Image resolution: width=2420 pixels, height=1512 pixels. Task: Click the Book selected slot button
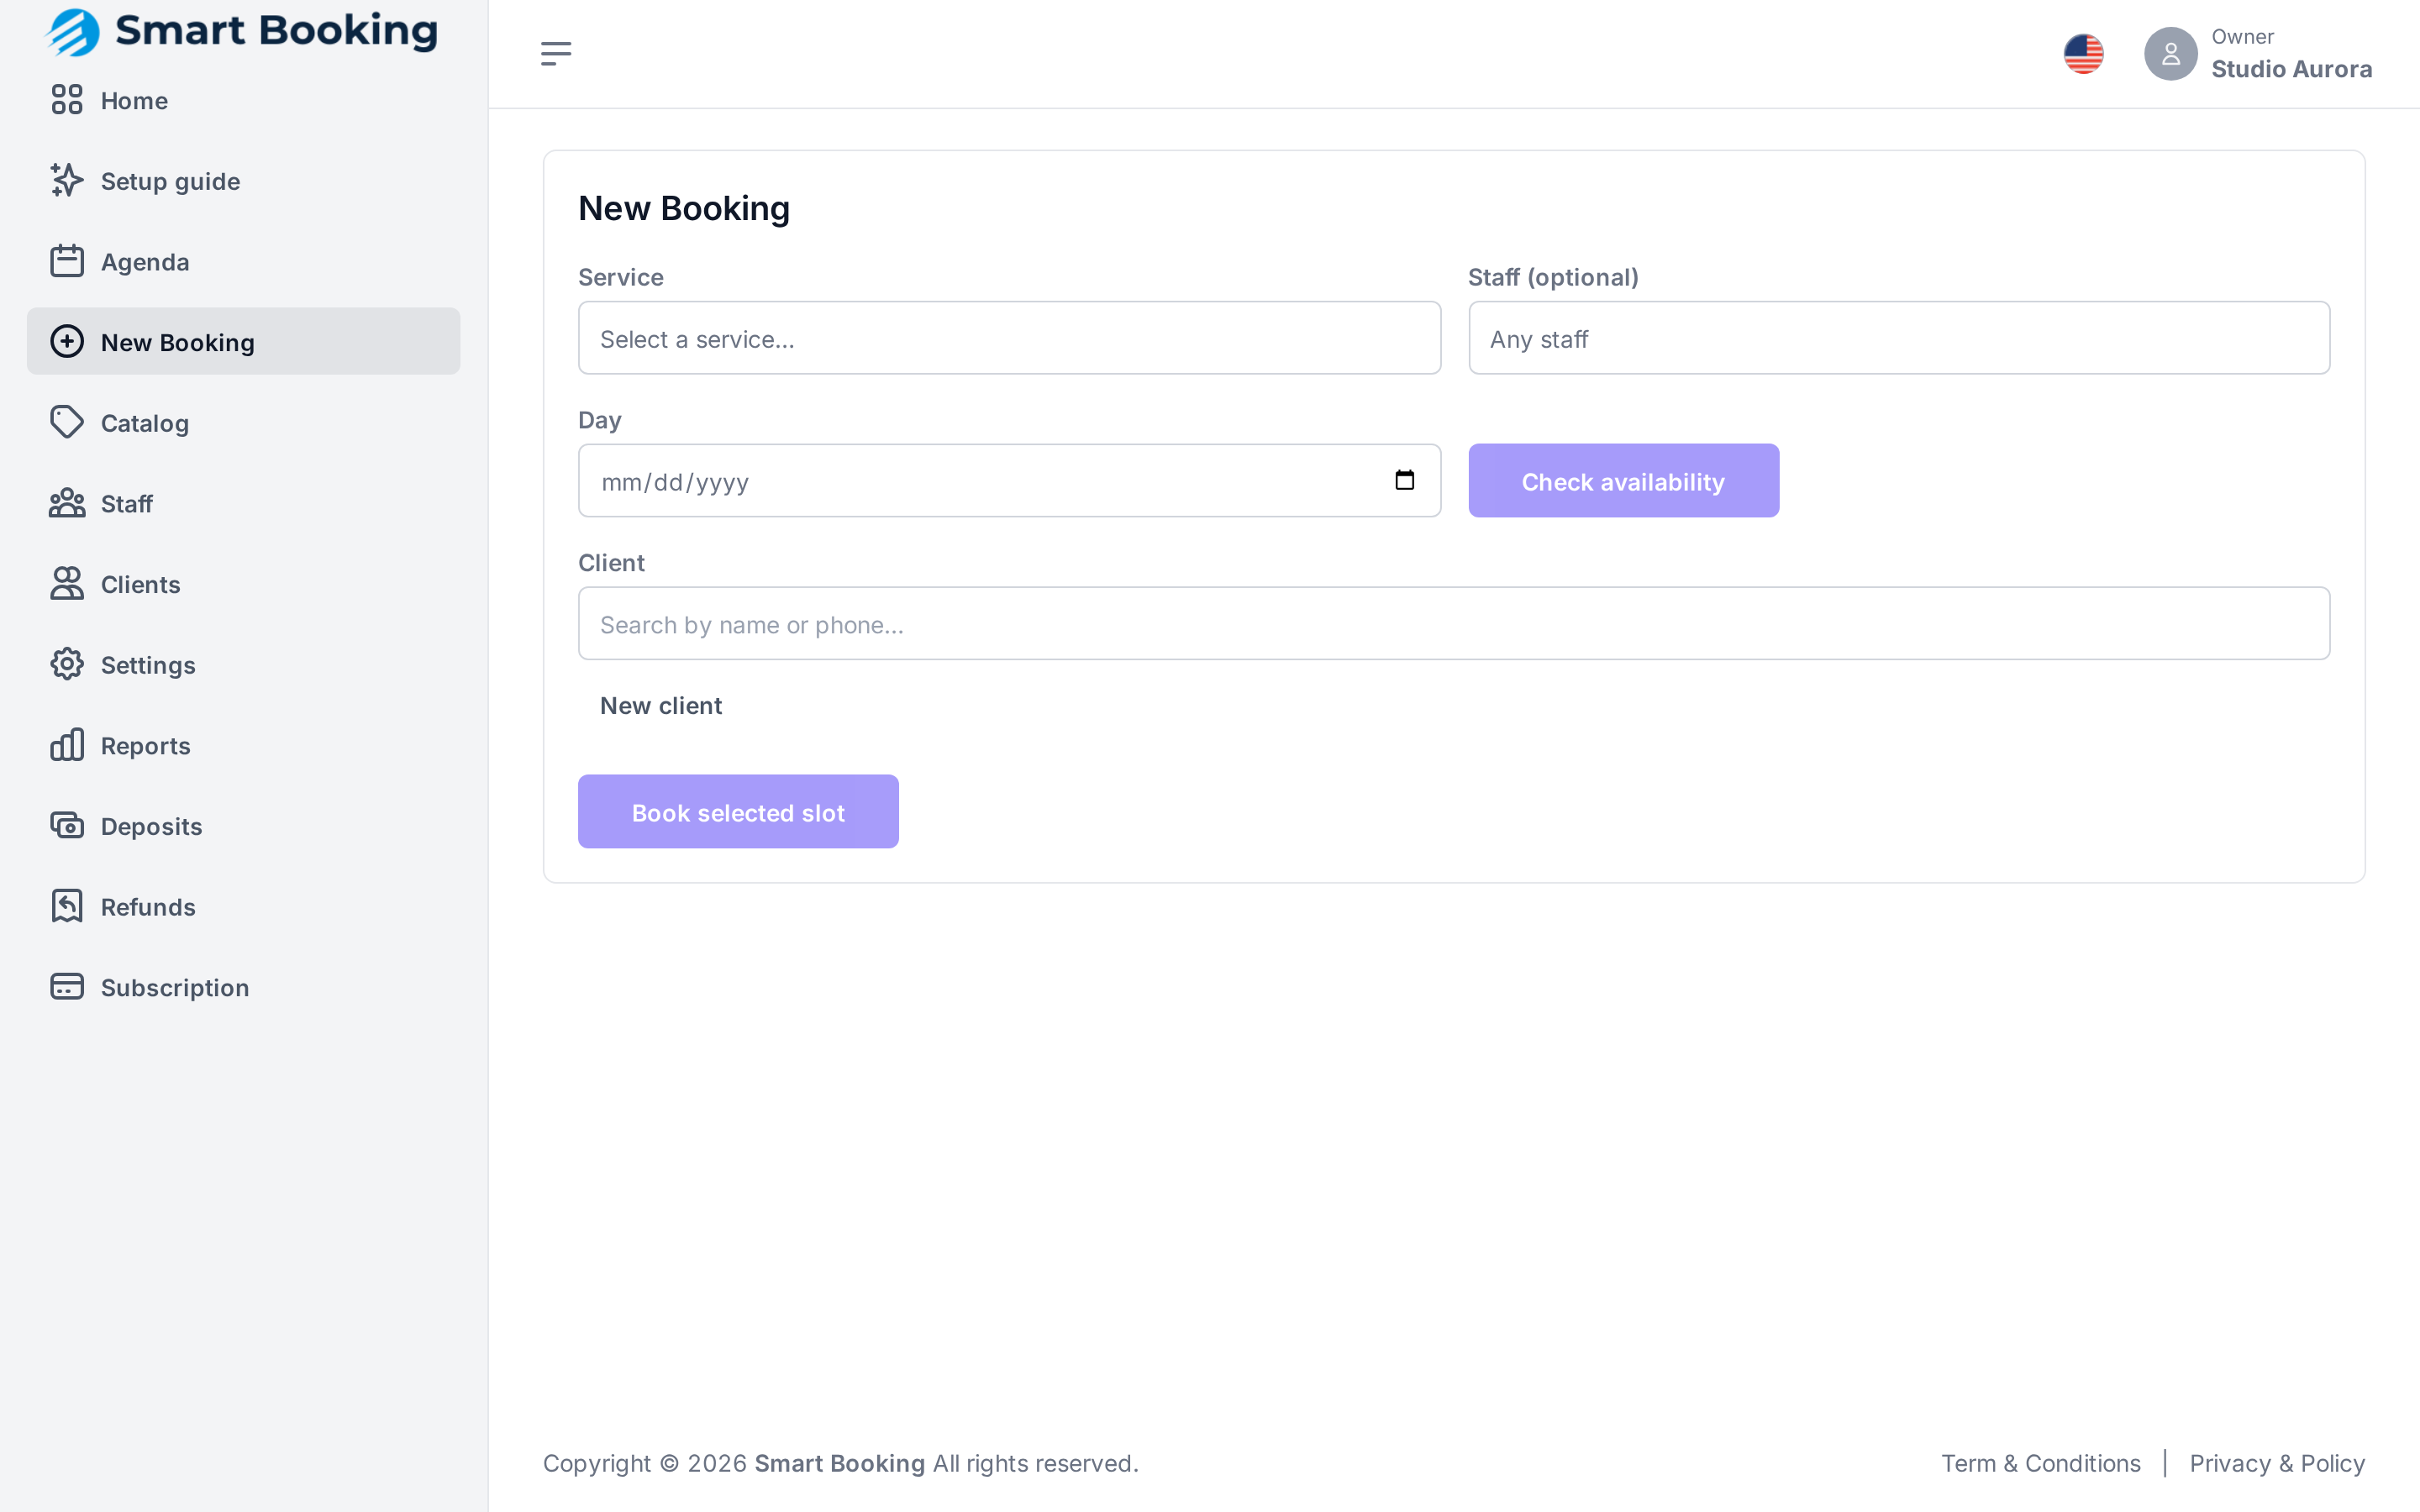pyautogui.click(x=738, y=812)
